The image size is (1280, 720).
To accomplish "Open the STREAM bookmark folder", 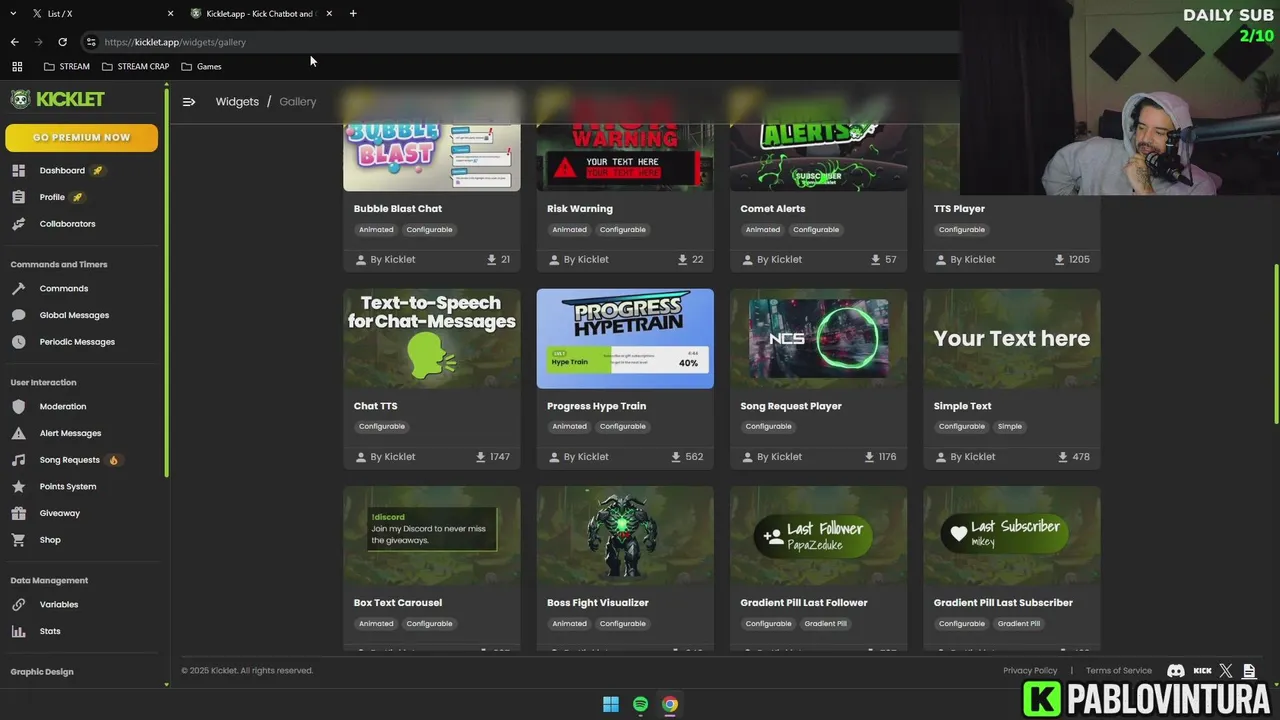I will point(67,66).
